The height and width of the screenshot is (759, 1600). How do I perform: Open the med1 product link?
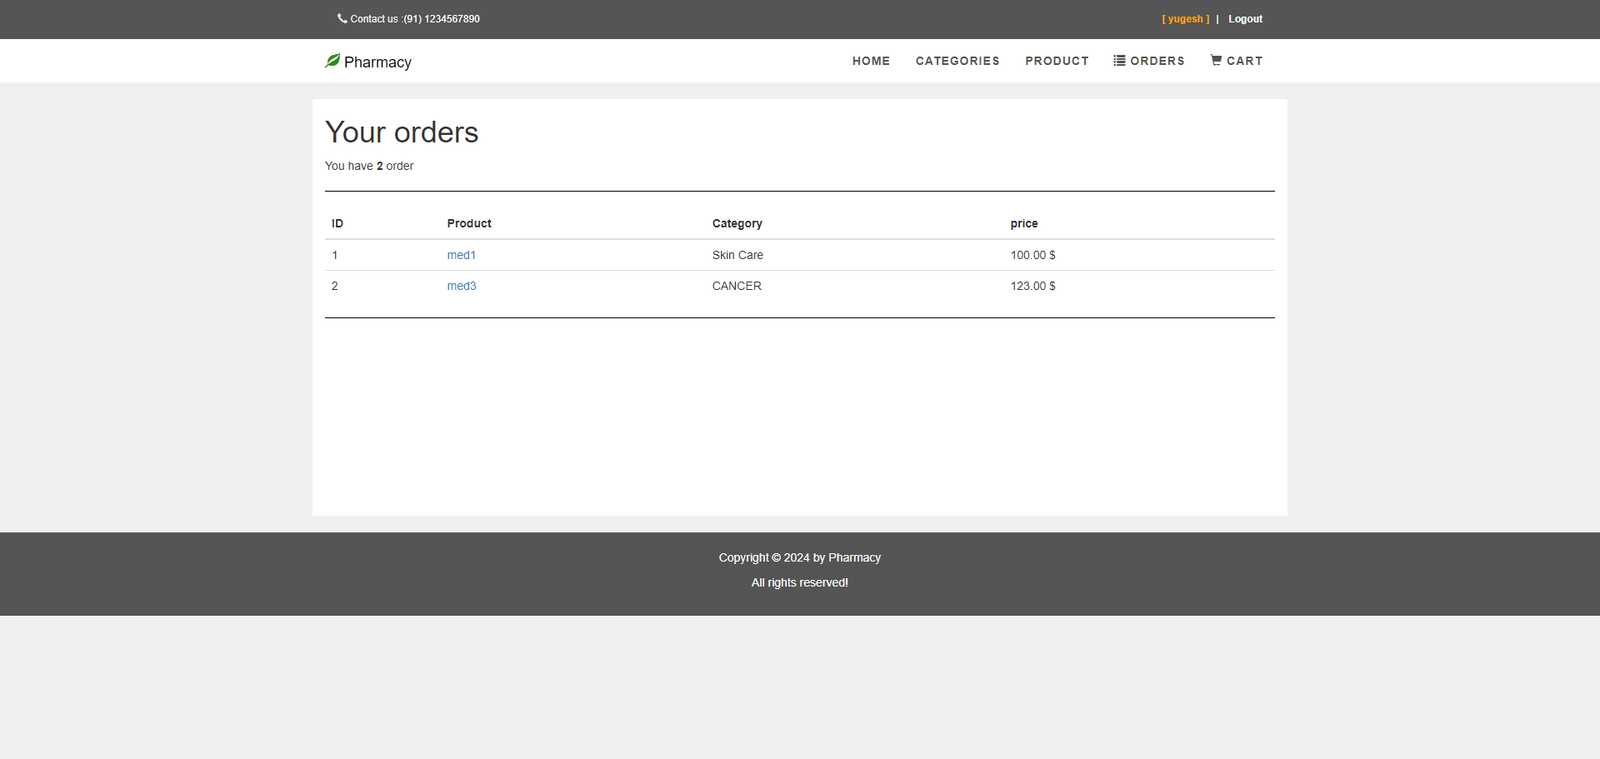[x=461, y=255]
